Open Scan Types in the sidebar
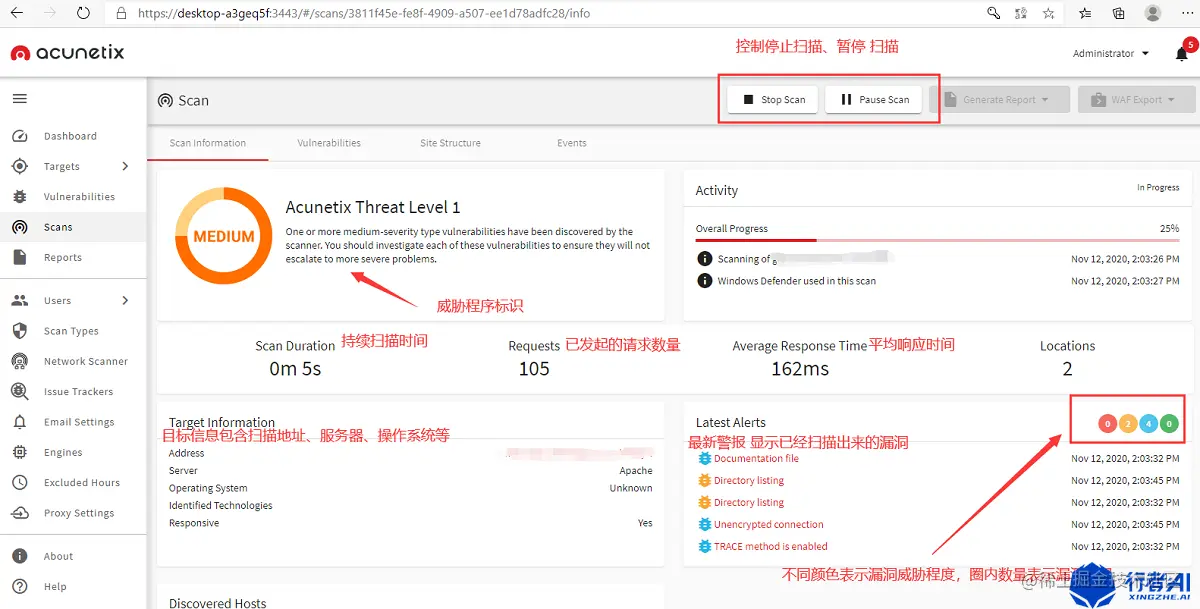1200x609 pixels. point(71,331)
